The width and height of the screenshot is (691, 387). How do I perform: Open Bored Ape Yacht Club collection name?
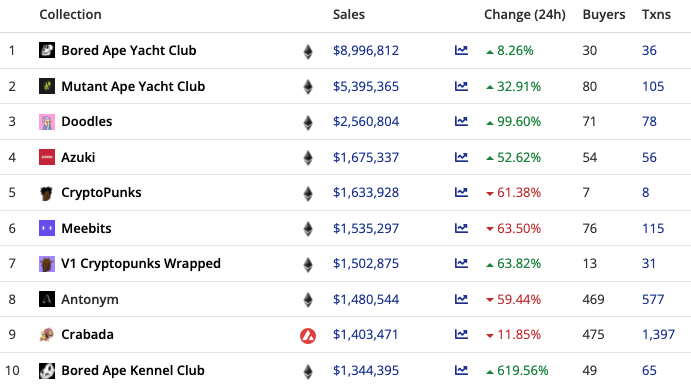[129, 50]
